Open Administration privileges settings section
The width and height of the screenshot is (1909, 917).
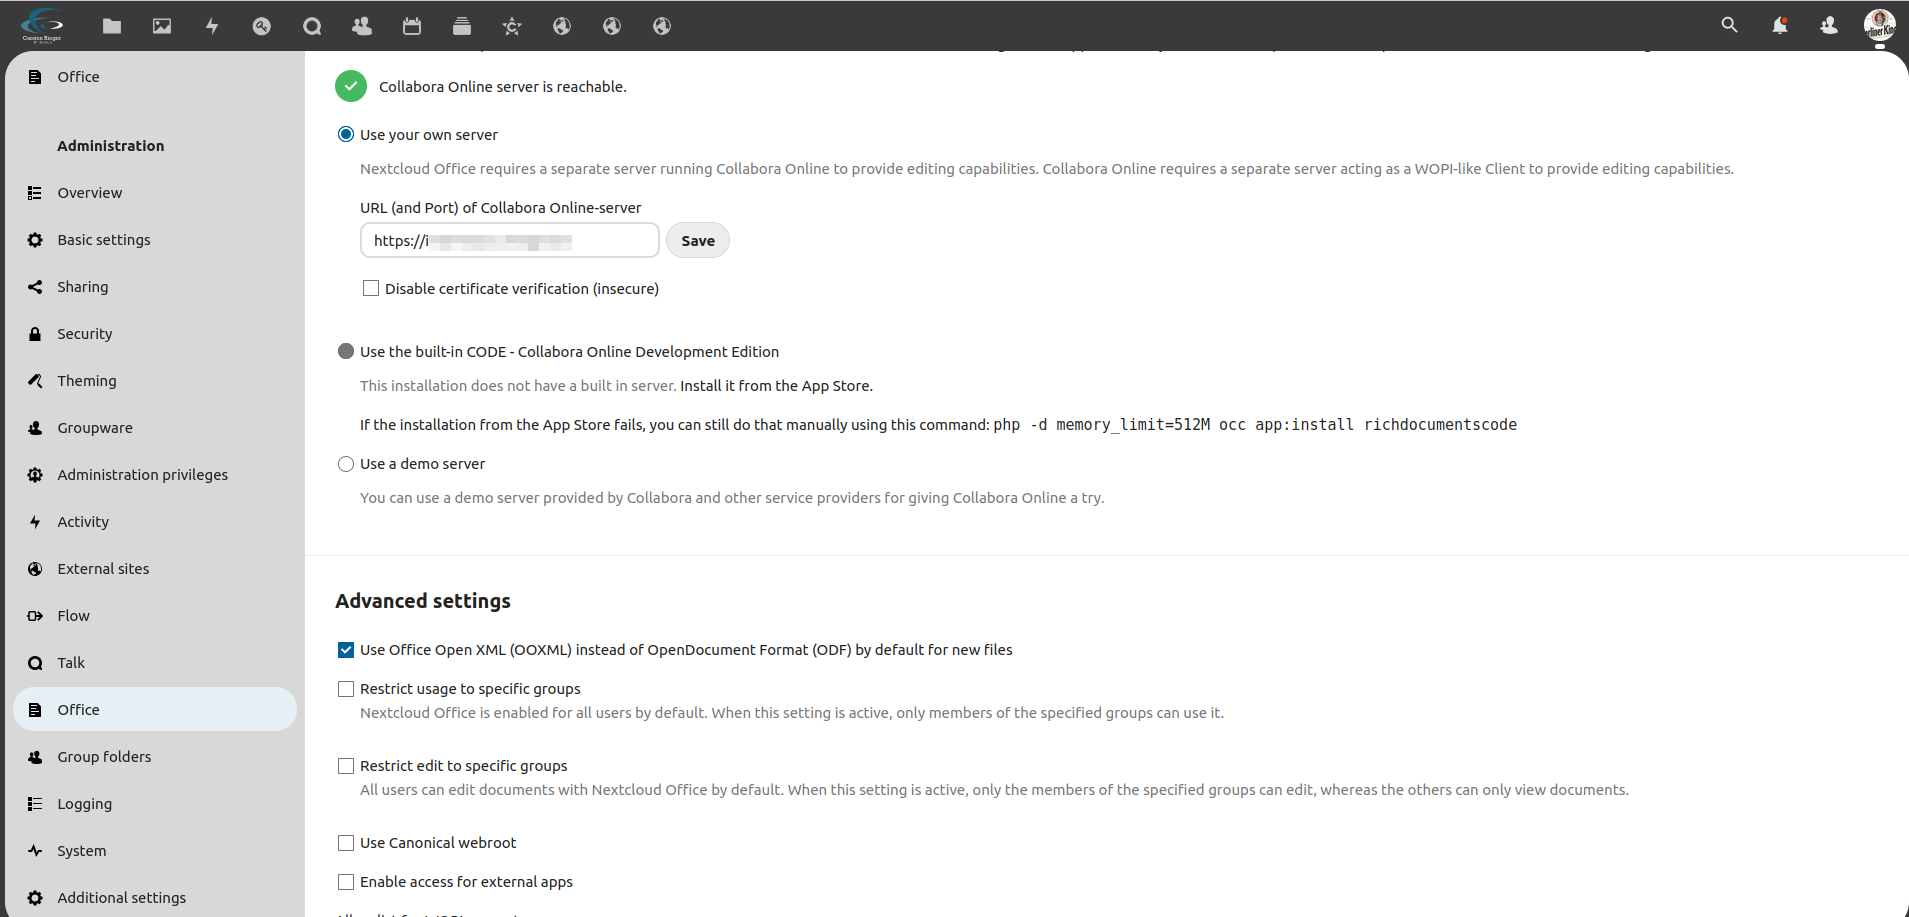tap(155, 475)
